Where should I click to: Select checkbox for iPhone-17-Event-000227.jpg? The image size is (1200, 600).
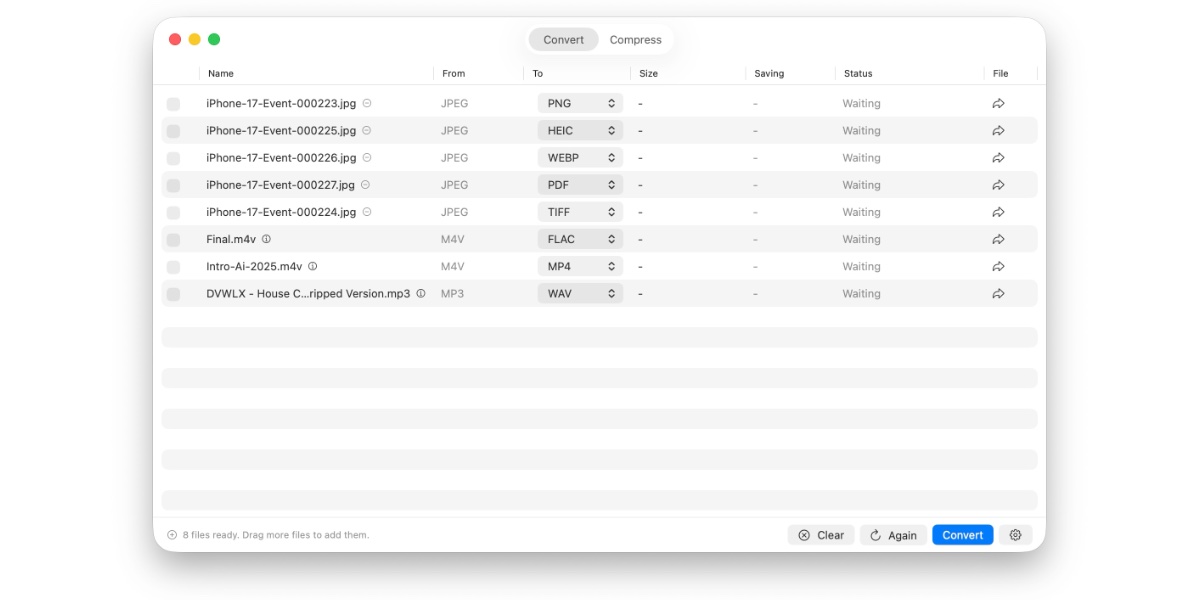click(173, 185)
